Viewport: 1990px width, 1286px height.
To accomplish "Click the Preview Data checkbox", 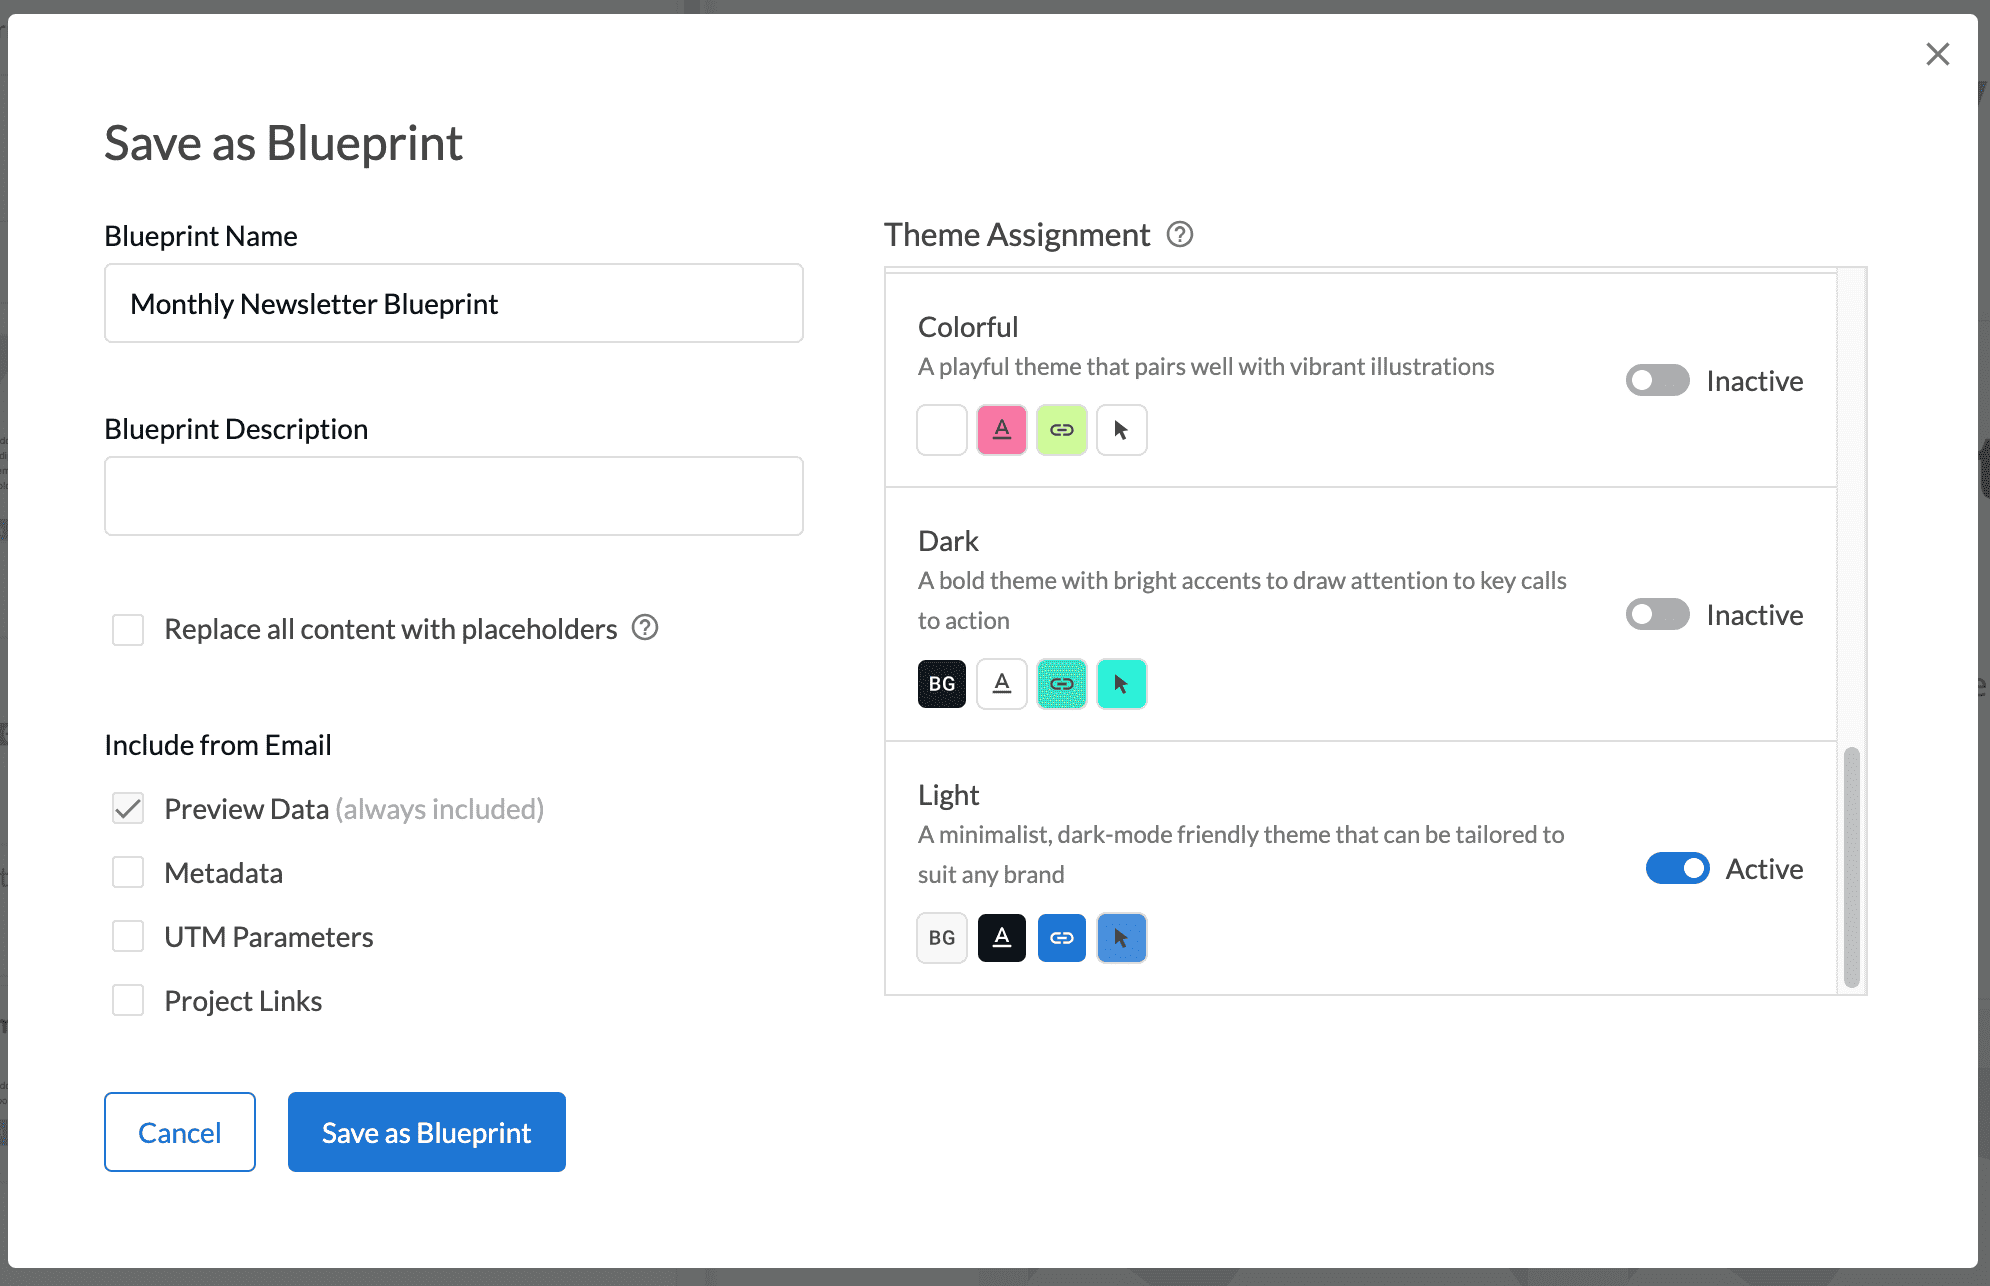I will (x=128, y=809).
